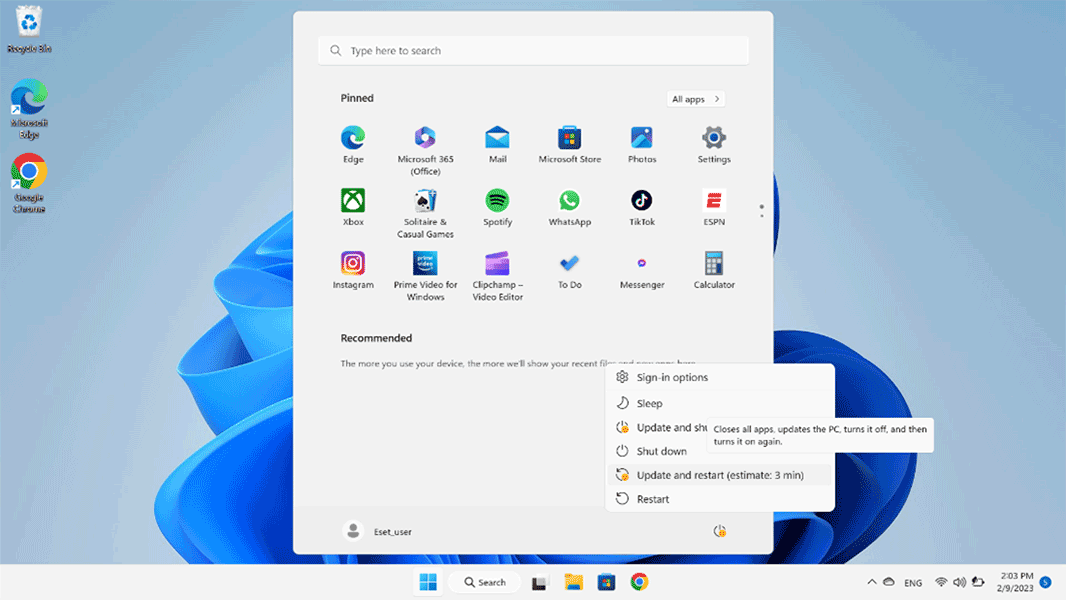This screenshot has height=600, width=1066.
Task: Click the power button in Start menu
Action: (719, 531)
